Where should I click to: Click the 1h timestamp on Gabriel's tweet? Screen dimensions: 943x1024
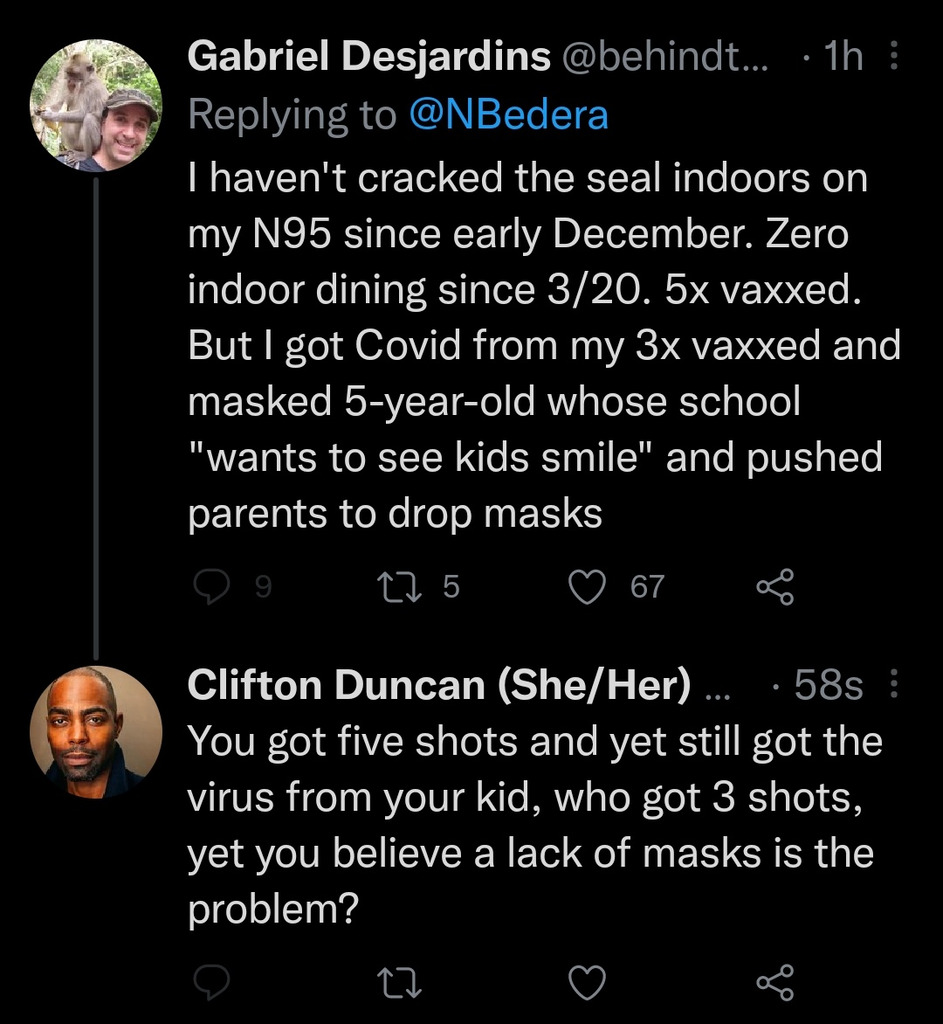point(838,58)
